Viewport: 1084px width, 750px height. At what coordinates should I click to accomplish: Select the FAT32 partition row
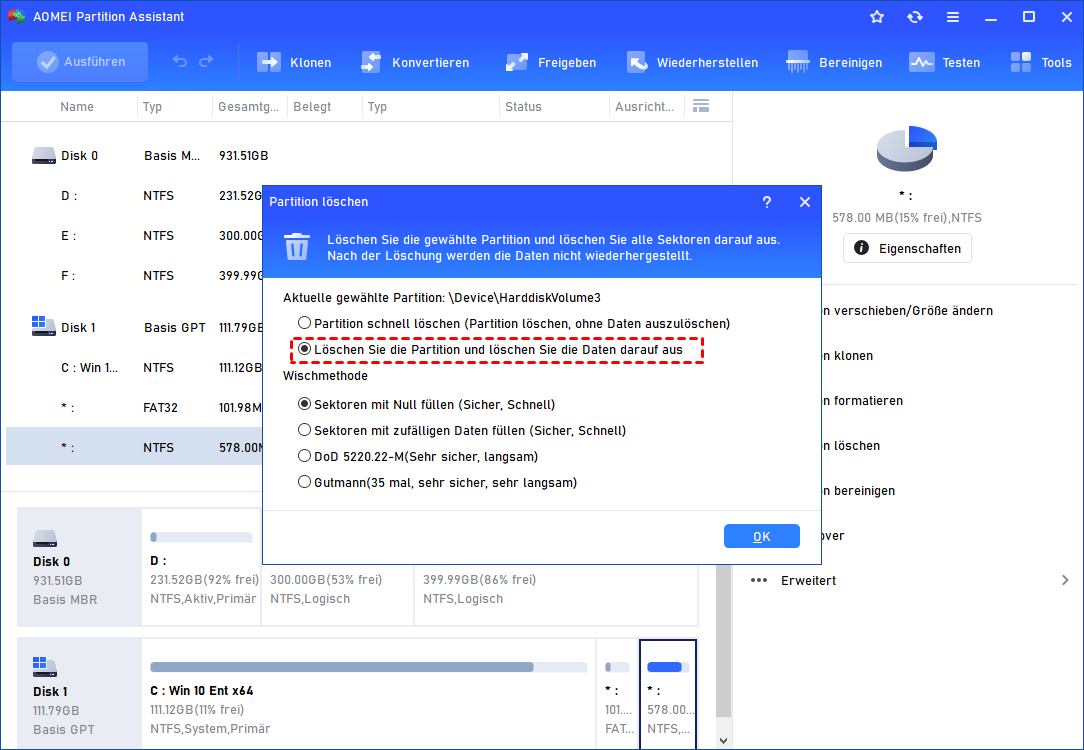pyautogui.click(x=135, y=408)
